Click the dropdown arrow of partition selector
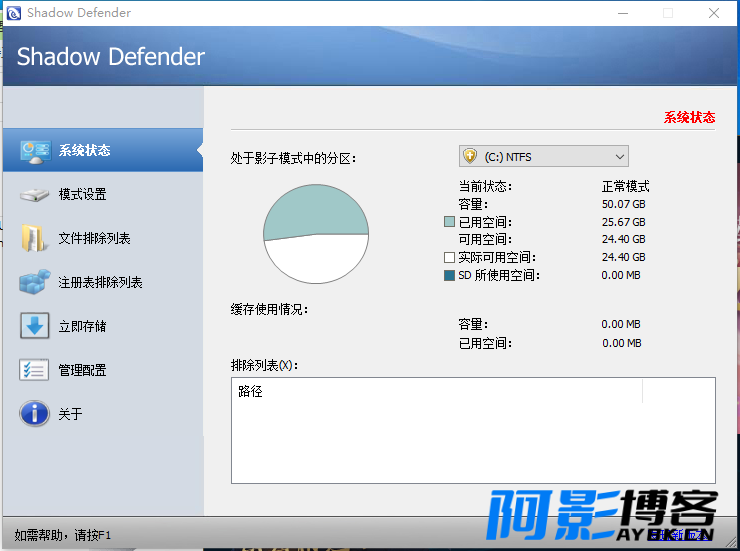This screenshot has height=551, width=740. (x=620, y=157)
